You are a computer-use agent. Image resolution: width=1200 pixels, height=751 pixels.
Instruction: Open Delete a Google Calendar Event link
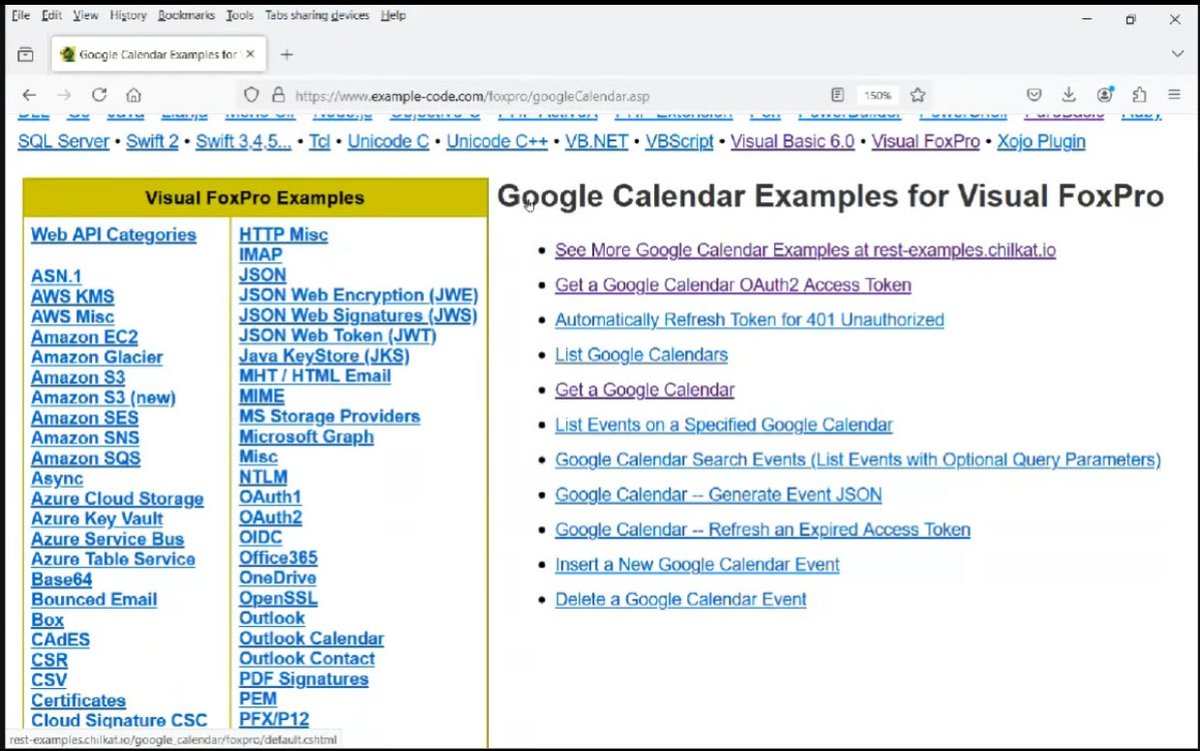pyautogui.click(x=681, y=600)
